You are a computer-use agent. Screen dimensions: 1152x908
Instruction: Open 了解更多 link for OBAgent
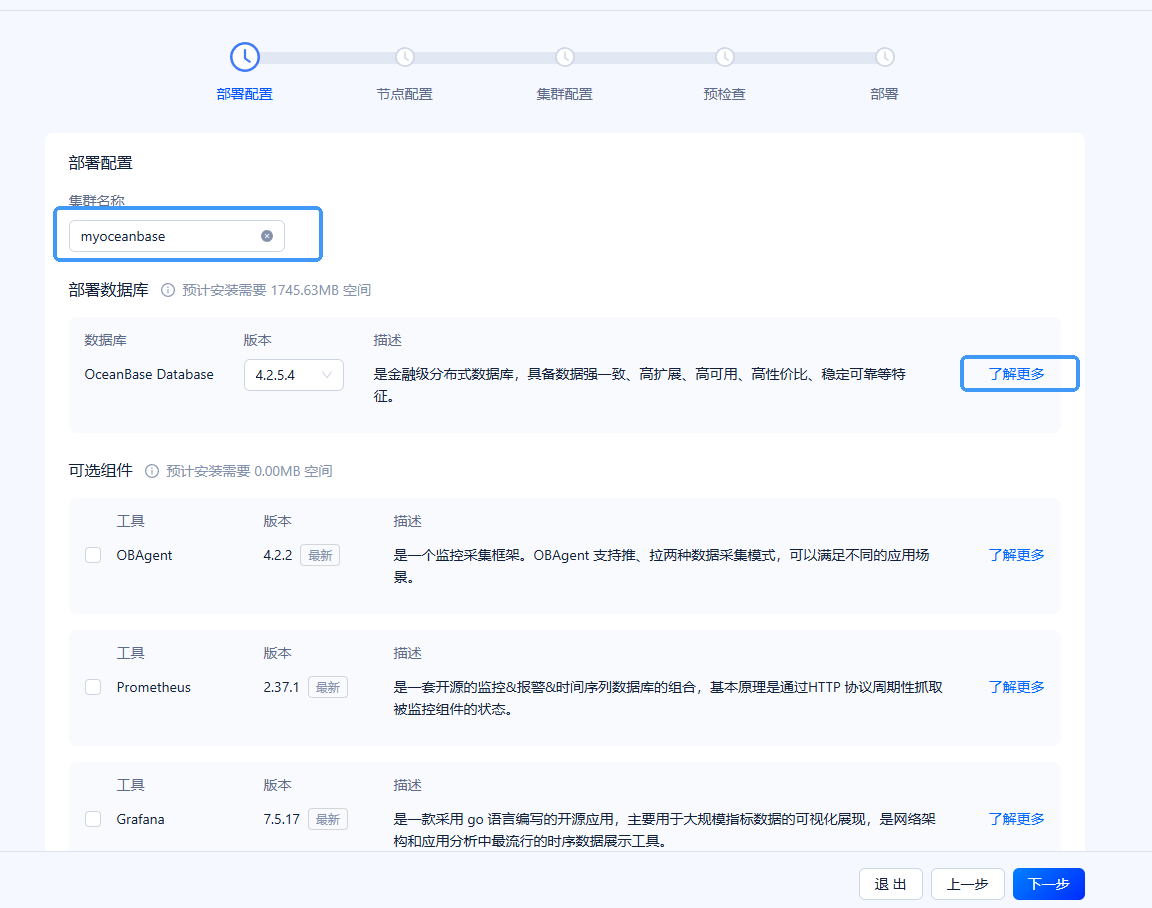click(x=1017, y=555)
